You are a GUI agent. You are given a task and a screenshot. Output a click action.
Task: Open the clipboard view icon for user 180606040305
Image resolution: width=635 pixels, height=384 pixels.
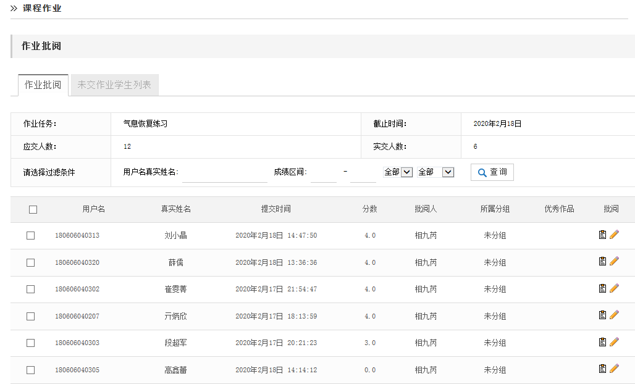point(602,369)
